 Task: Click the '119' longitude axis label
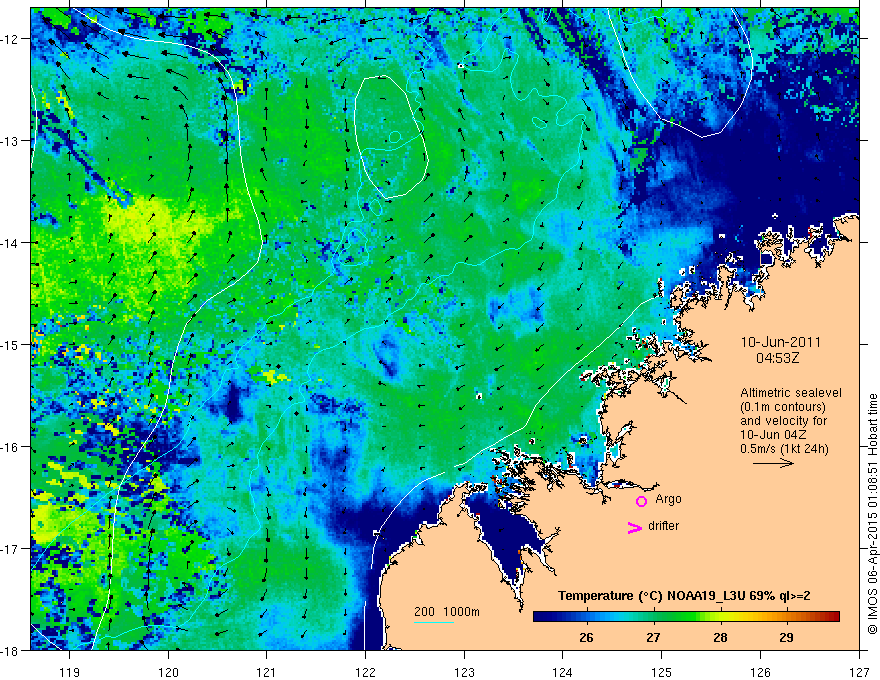70,672
